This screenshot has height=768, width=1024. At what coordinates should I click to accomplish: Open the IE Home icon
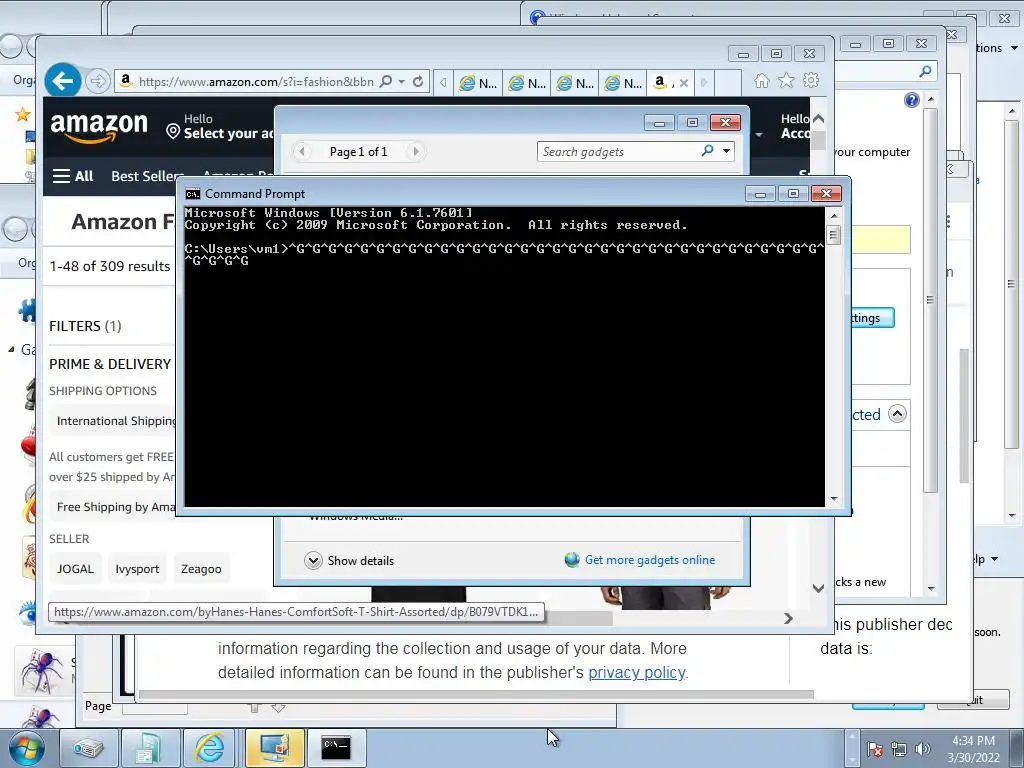(761, 80)
